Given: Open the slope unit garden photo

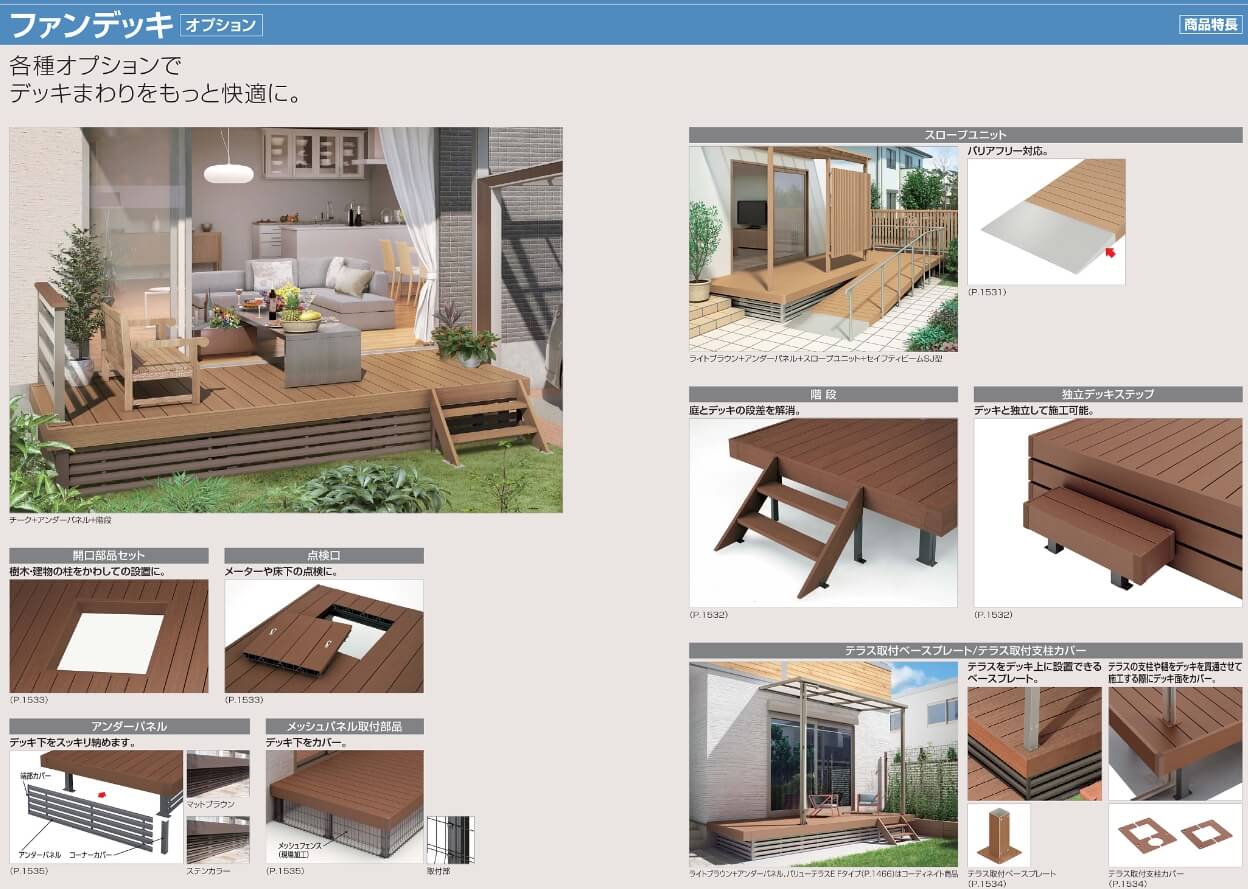Looking at the screenshot, I should 823,249.
